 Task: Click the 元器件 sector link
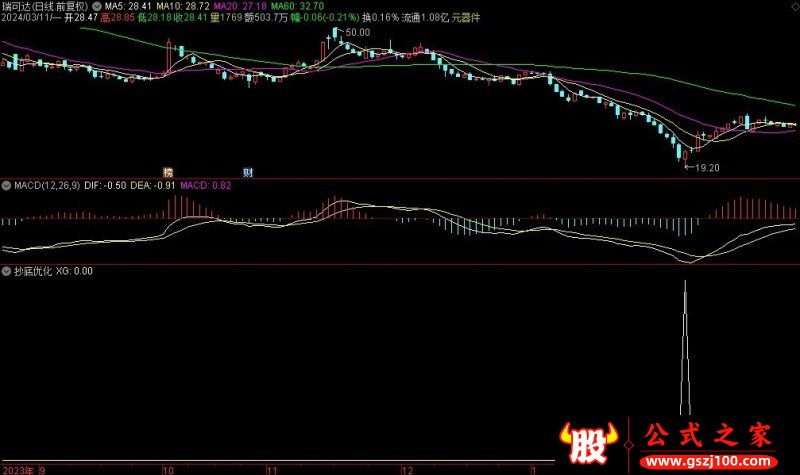(466, 18)
